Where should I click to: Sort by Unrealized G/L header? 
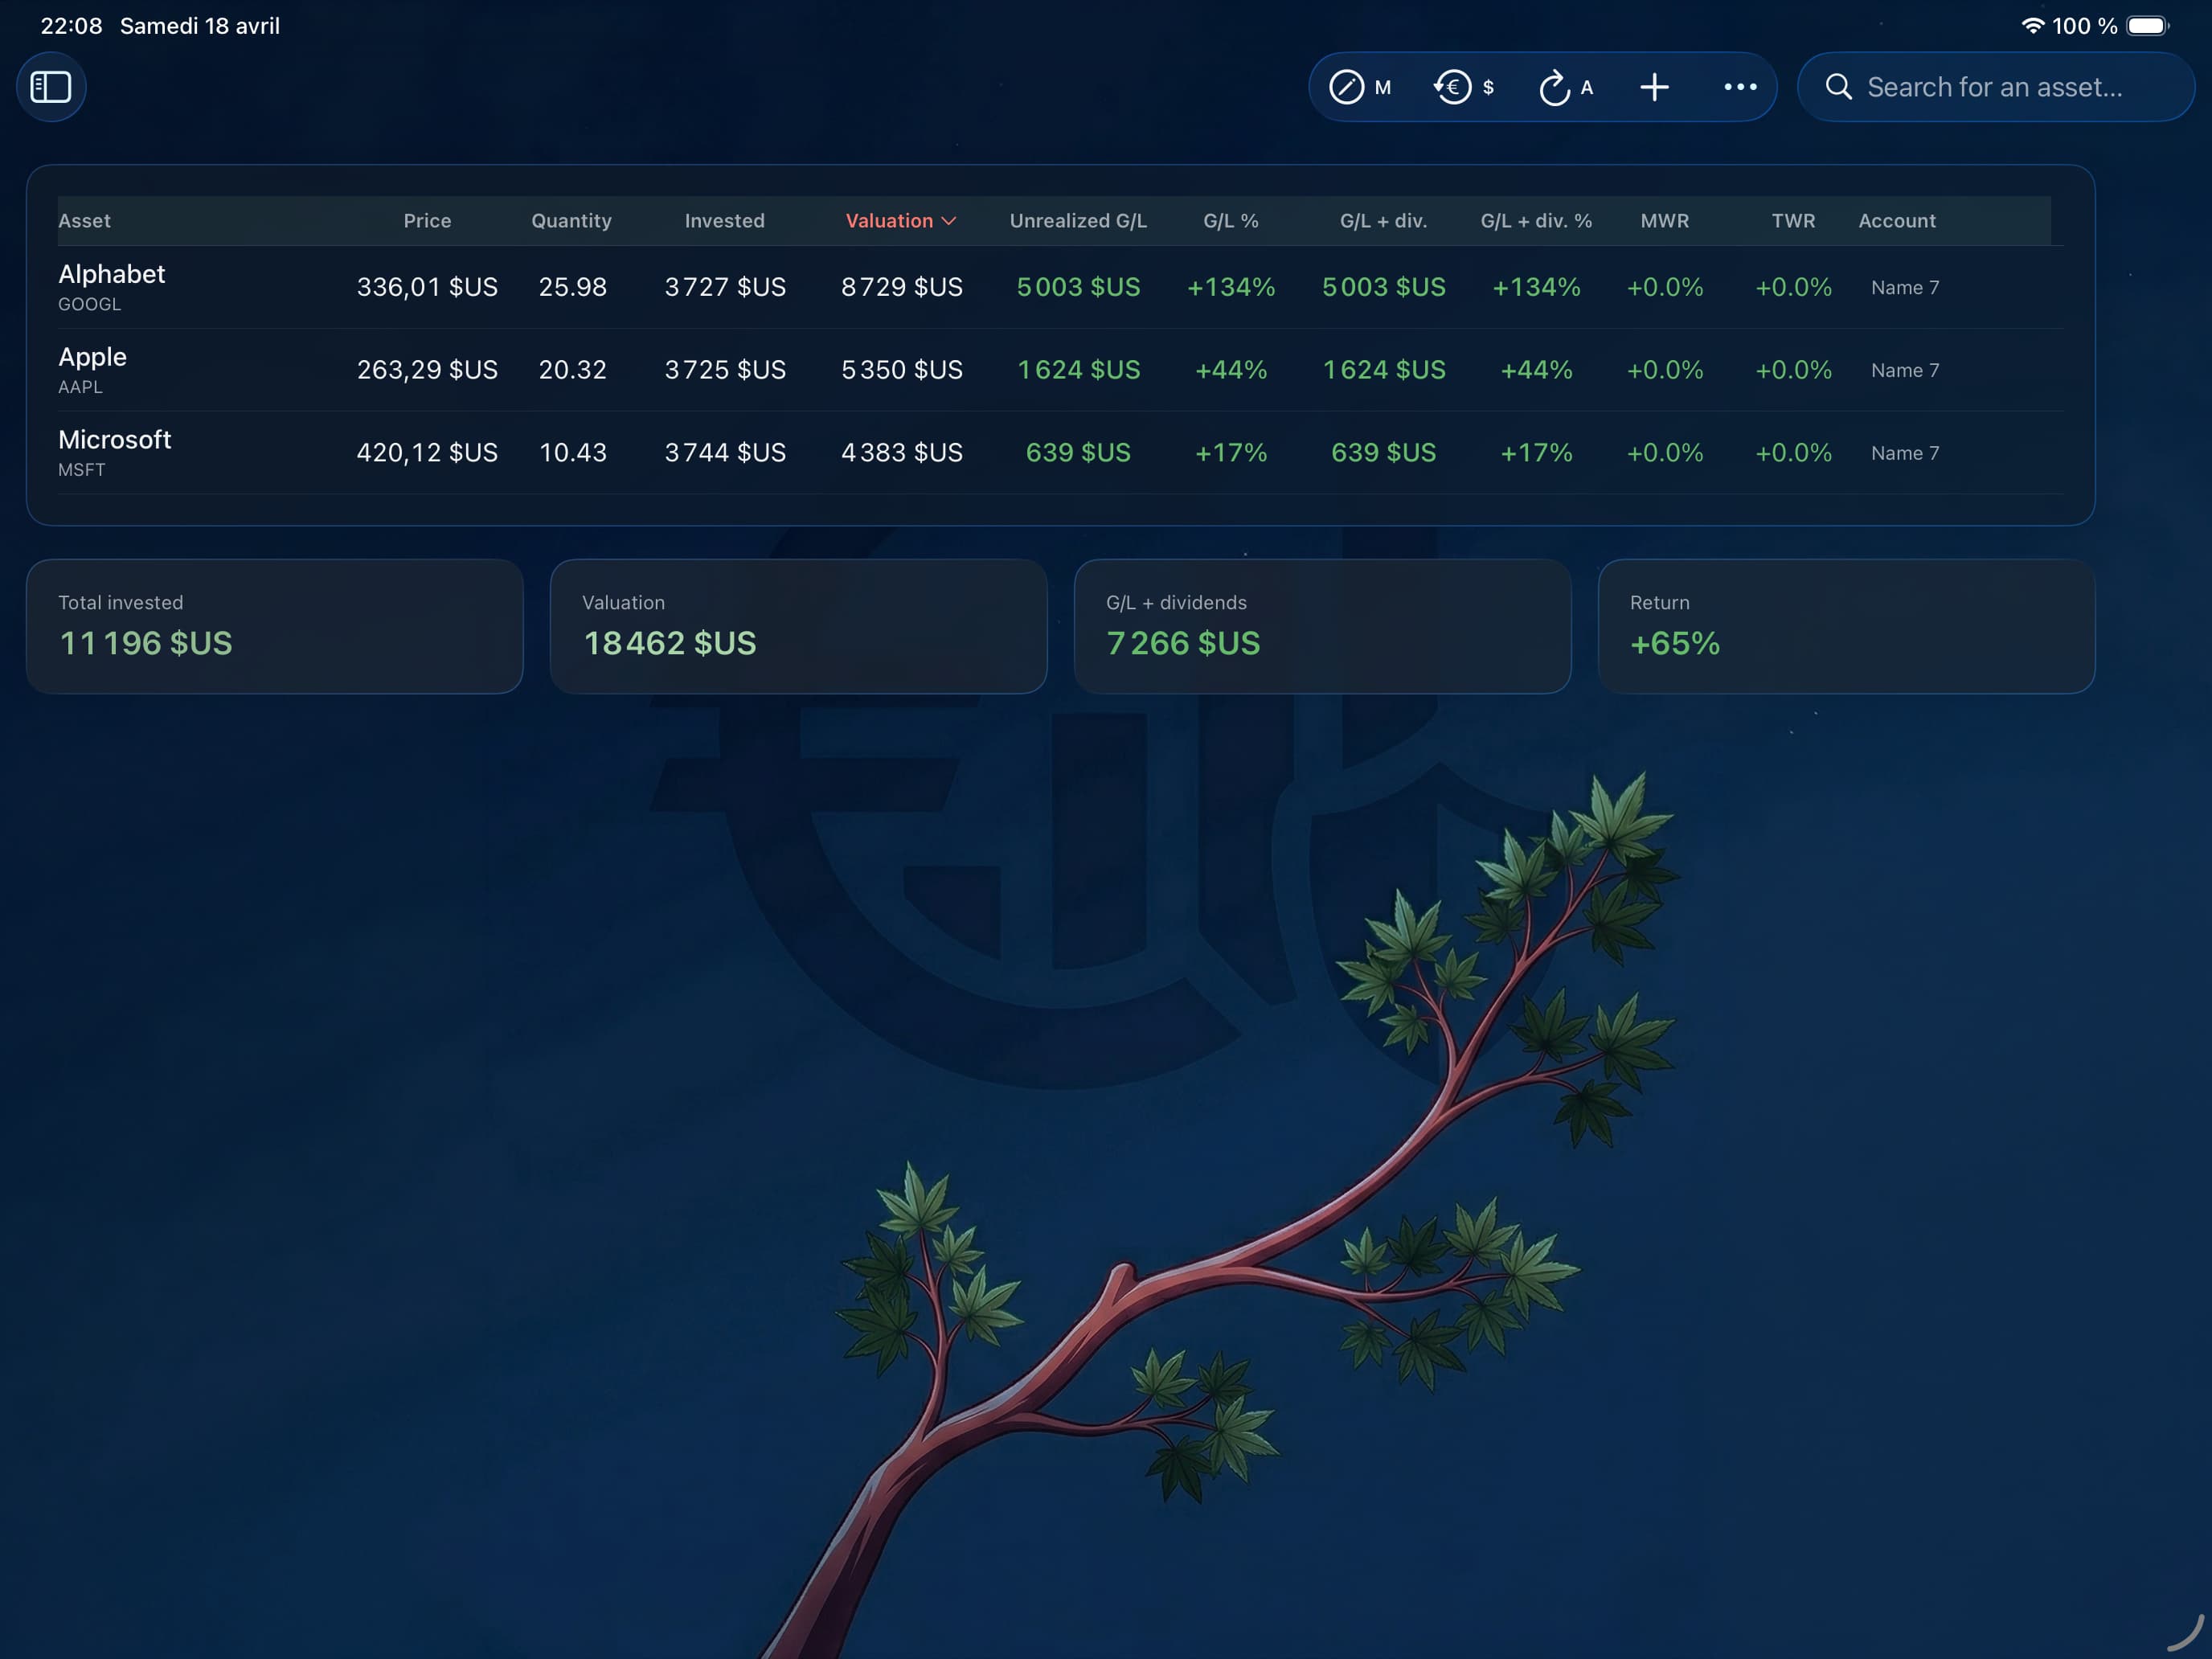(x=1078, y=221)
